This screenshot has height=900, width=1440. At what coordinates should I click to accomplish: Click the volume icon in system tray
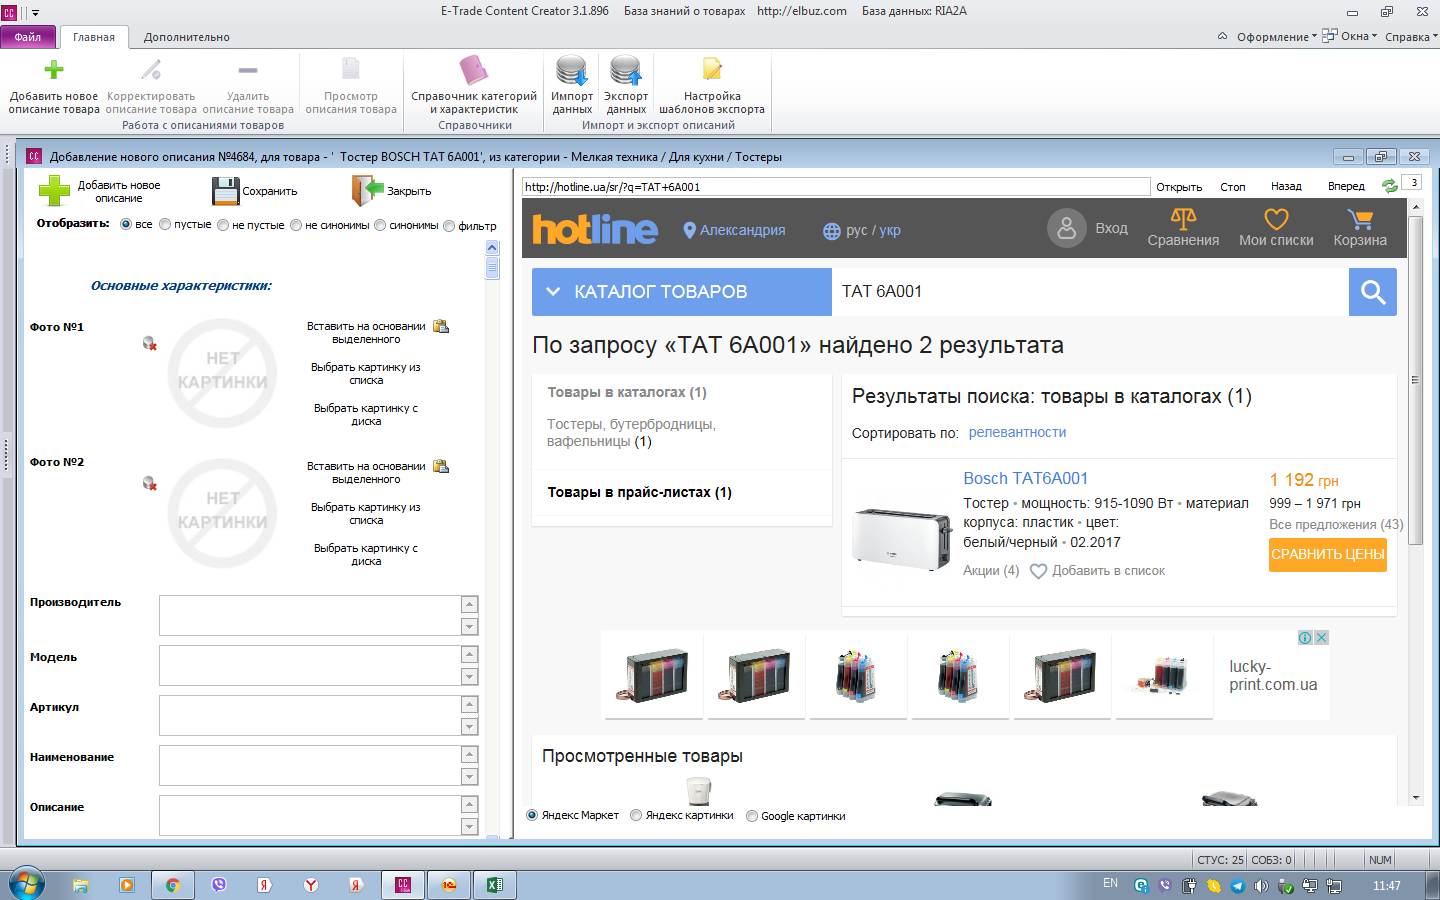(1261, 886)
